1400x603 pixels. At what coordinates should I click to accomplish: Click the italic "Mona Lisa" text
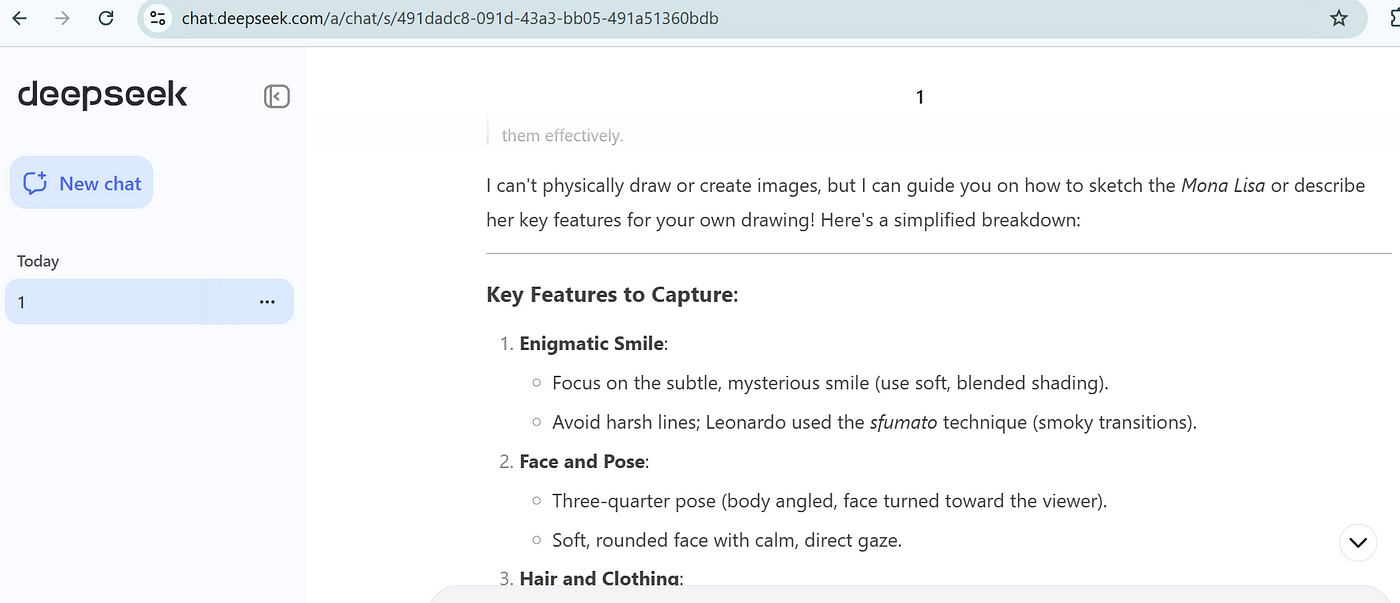point(1222,185)
